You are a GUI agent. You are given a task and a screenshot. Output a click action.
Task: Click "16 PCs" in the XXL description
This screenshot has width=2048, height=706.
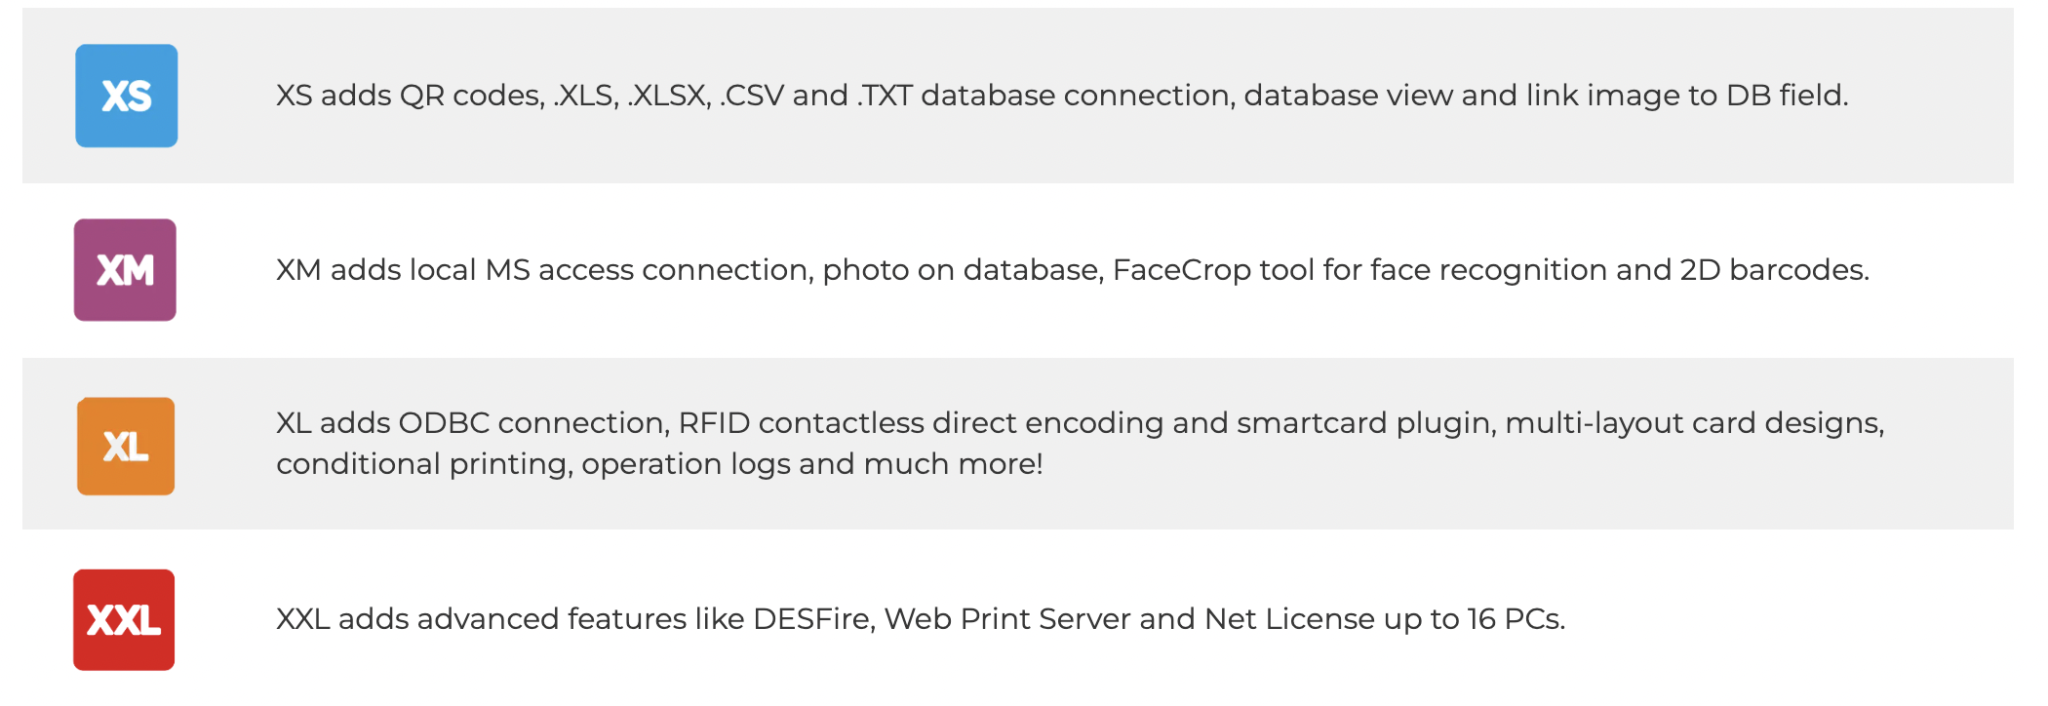(1515, 619)
